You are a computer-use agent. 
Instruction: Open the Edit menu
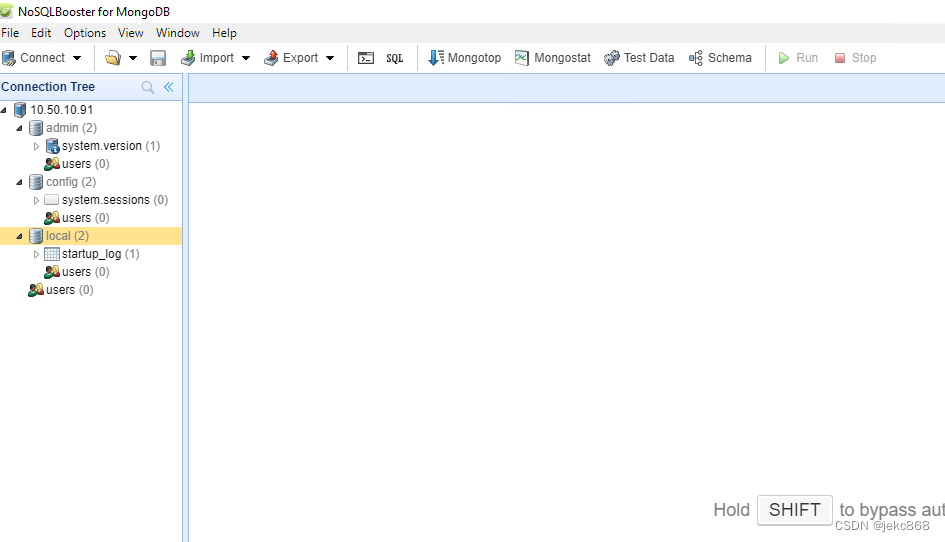click(x=41, y=33)
